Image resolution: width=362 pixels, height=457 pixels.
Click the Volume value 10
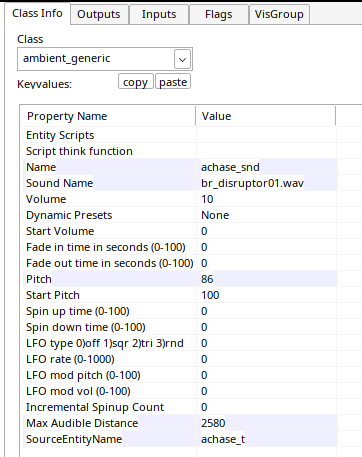[207, 199]
